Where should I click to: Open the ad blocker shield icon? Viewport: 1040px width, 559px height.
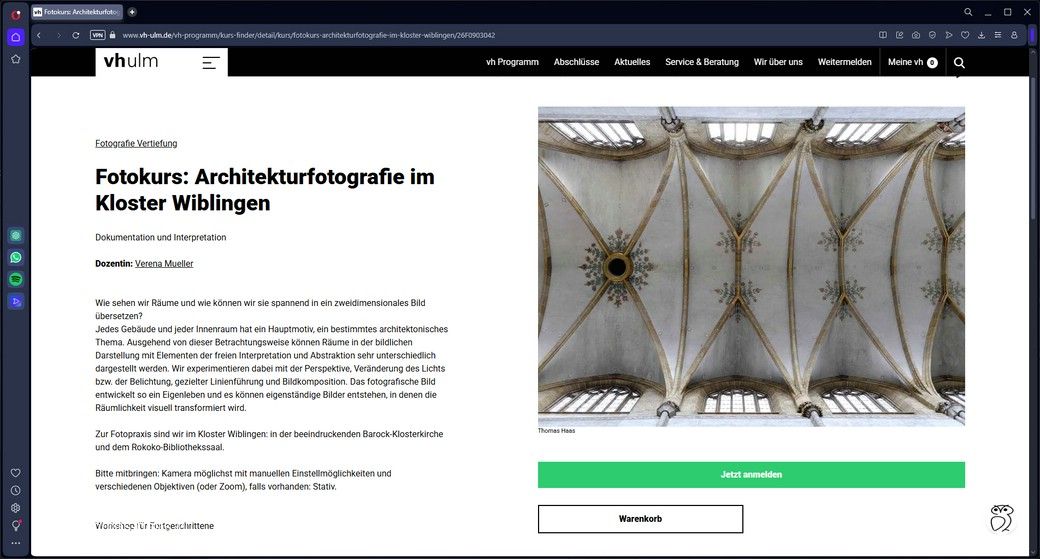[x=932, y=35]
